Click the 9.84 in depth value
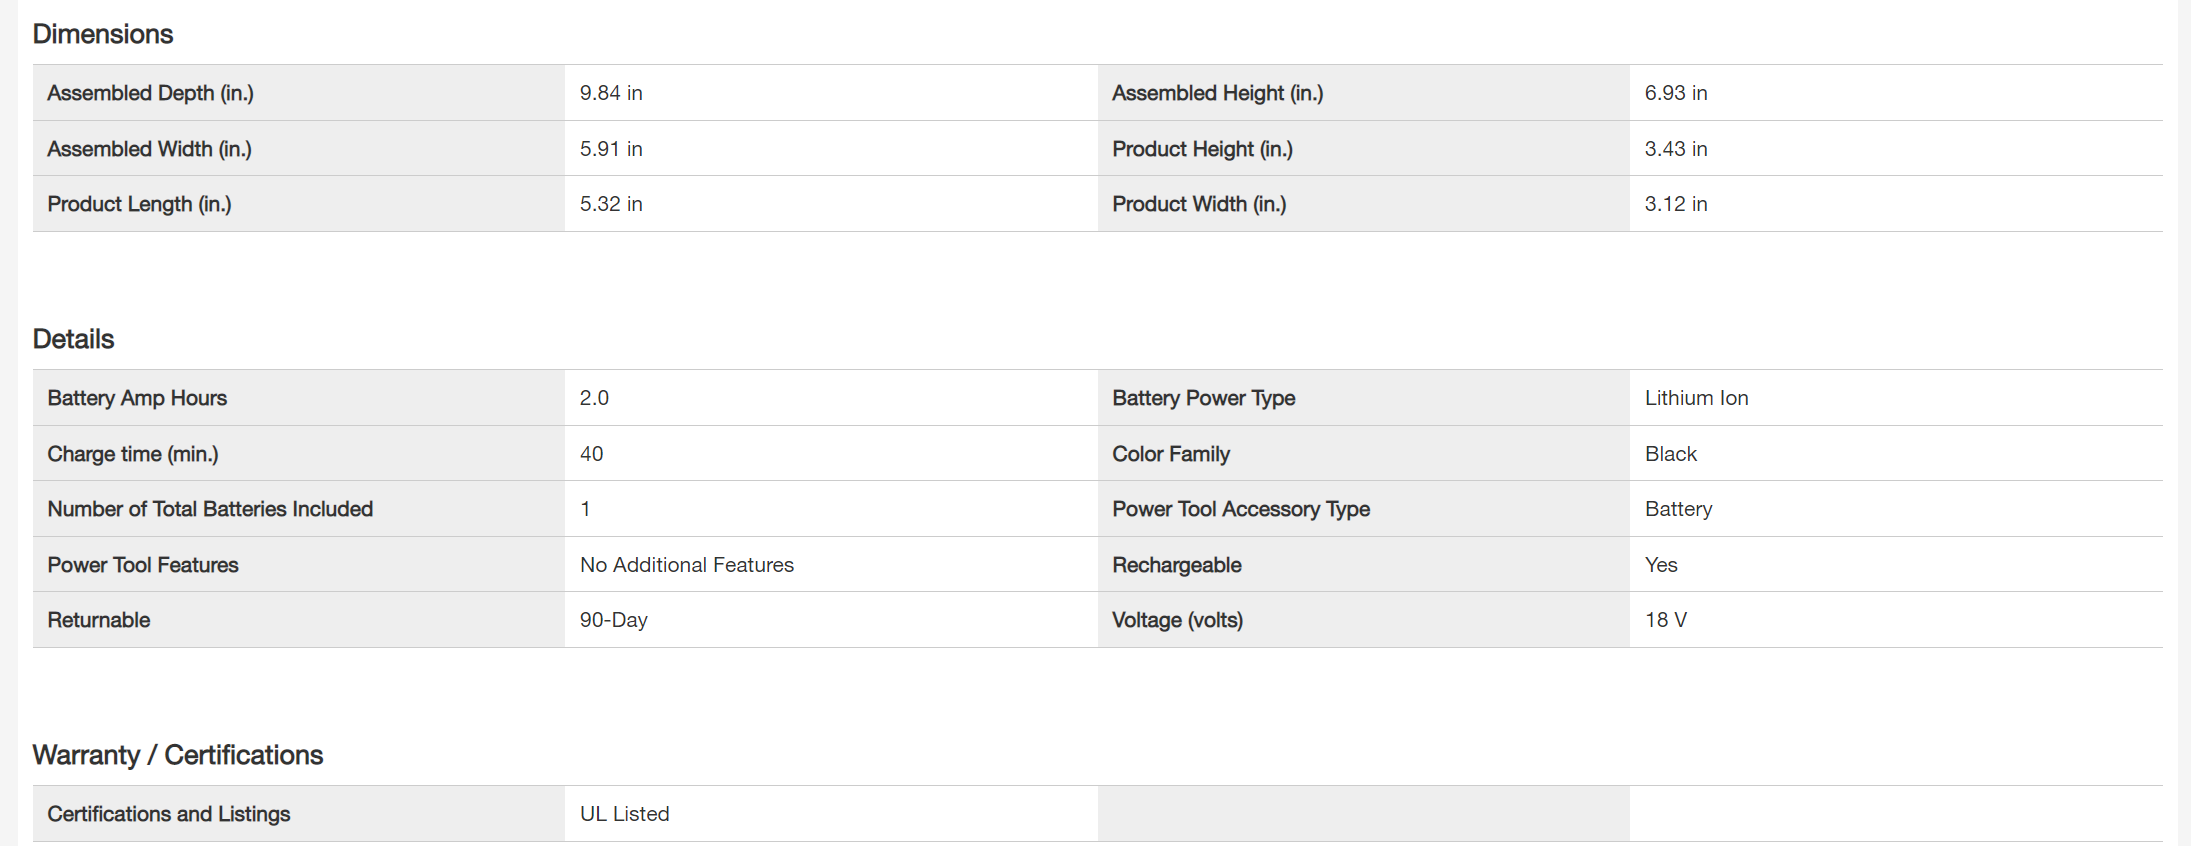The image size is (2191, 846). (611, 93)
